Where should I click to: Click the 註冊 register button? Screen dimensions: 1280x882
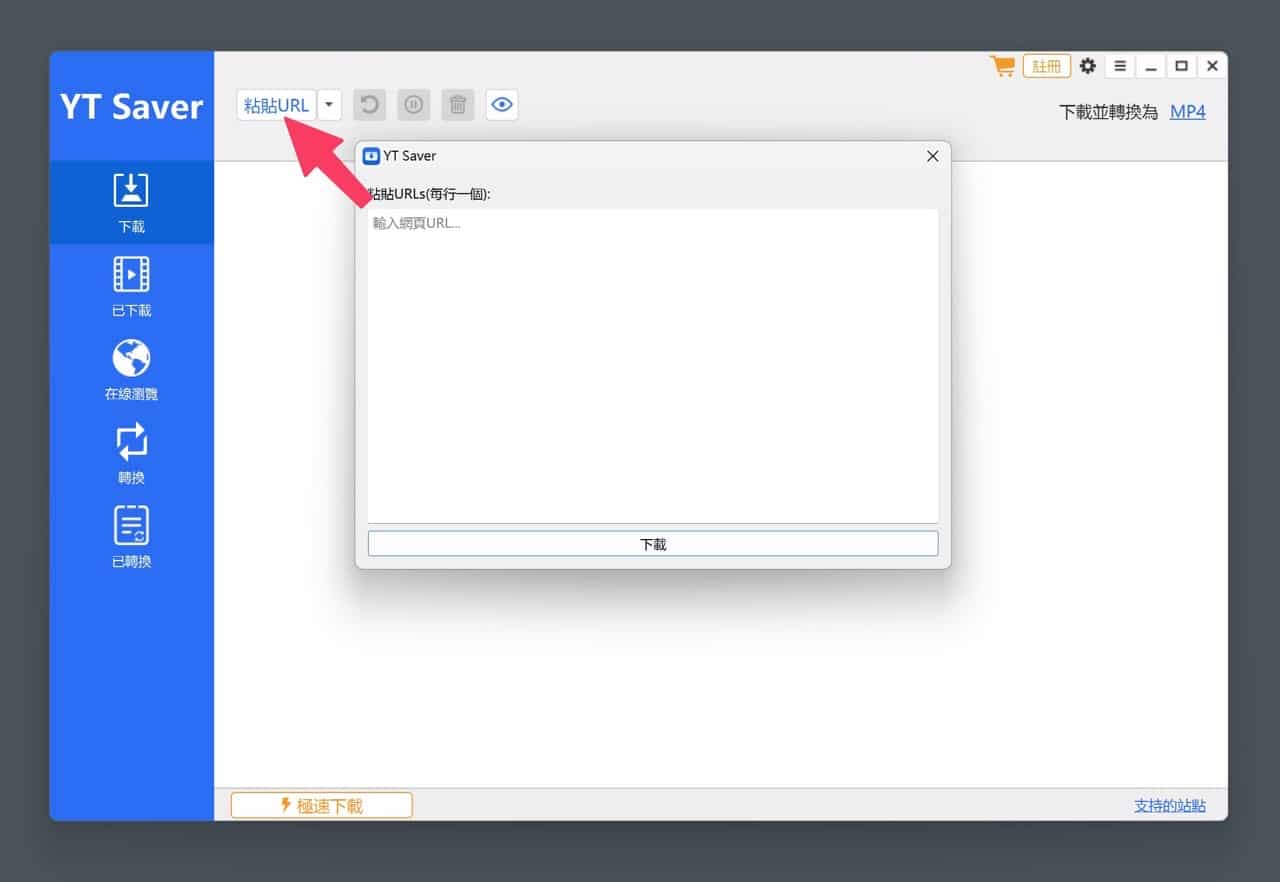point(1047,66)
